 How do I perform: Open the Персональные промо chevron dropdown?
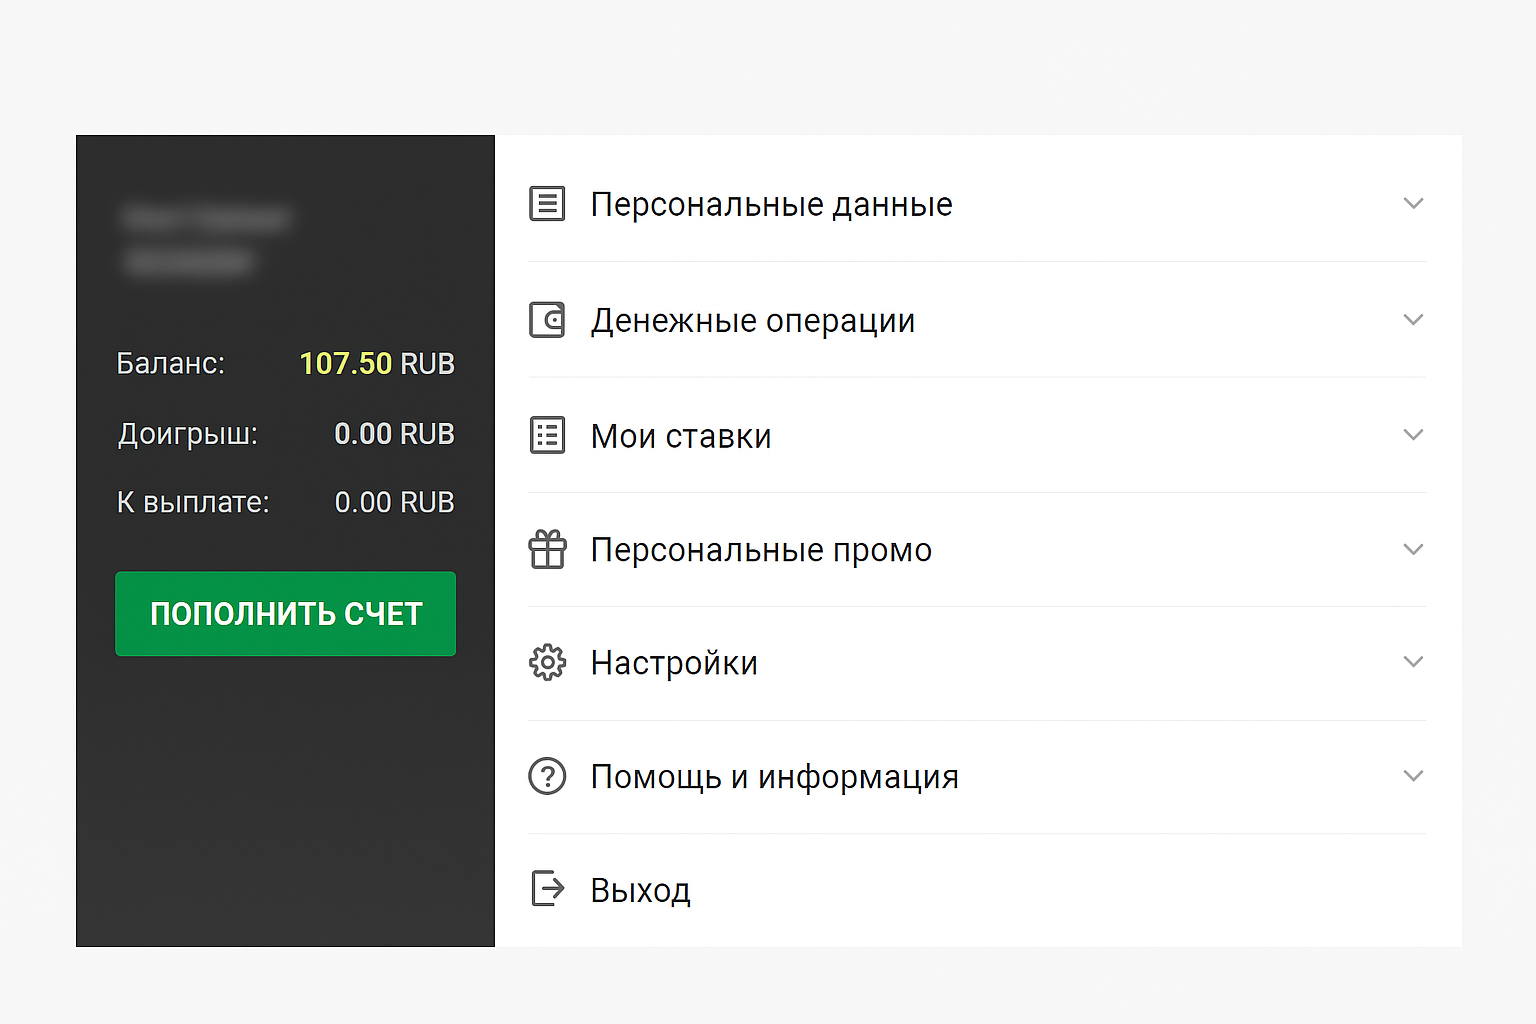pyautogui.click(x=1412, y=549)
